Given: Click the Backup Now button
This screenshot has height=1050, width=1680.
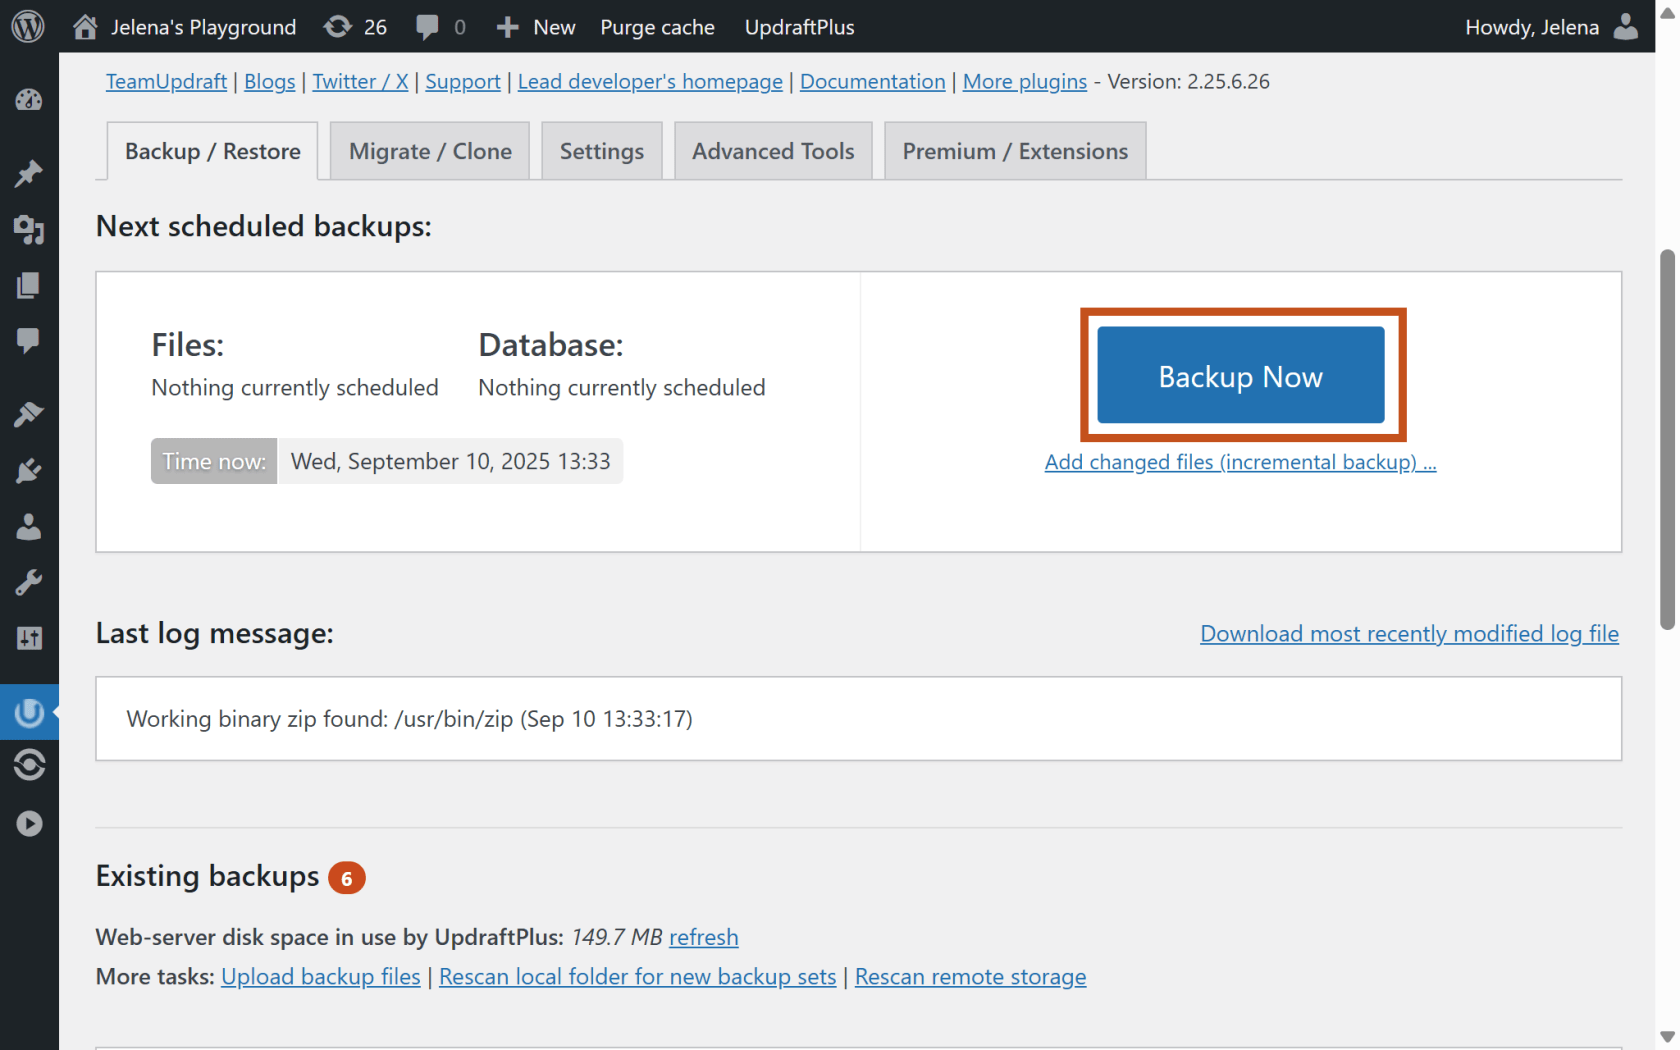Looking at the screenshot, I should (x=1239, y=377).
